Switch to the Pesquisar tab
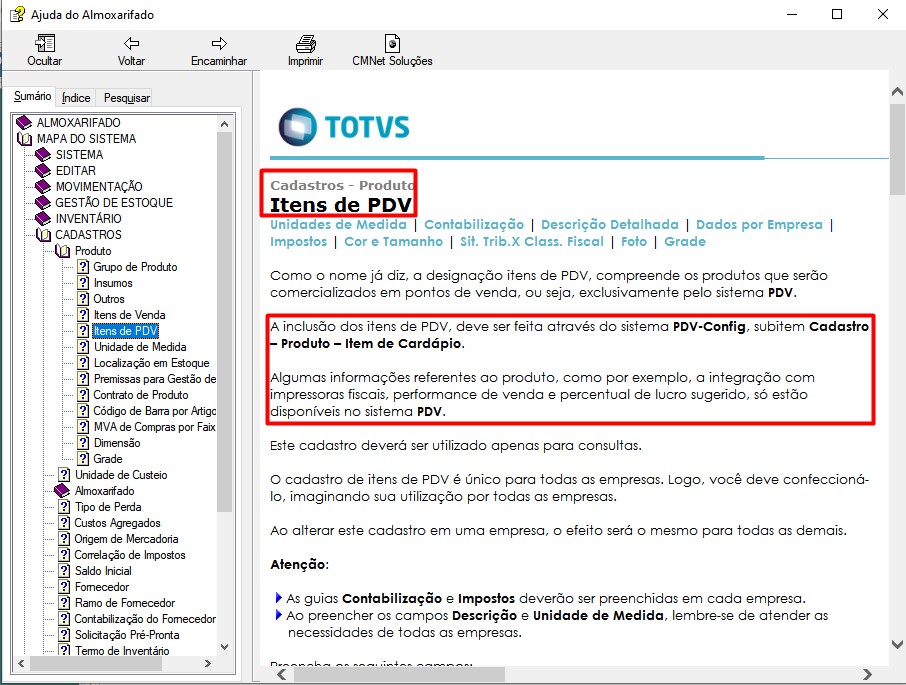 tap(127, 98)
